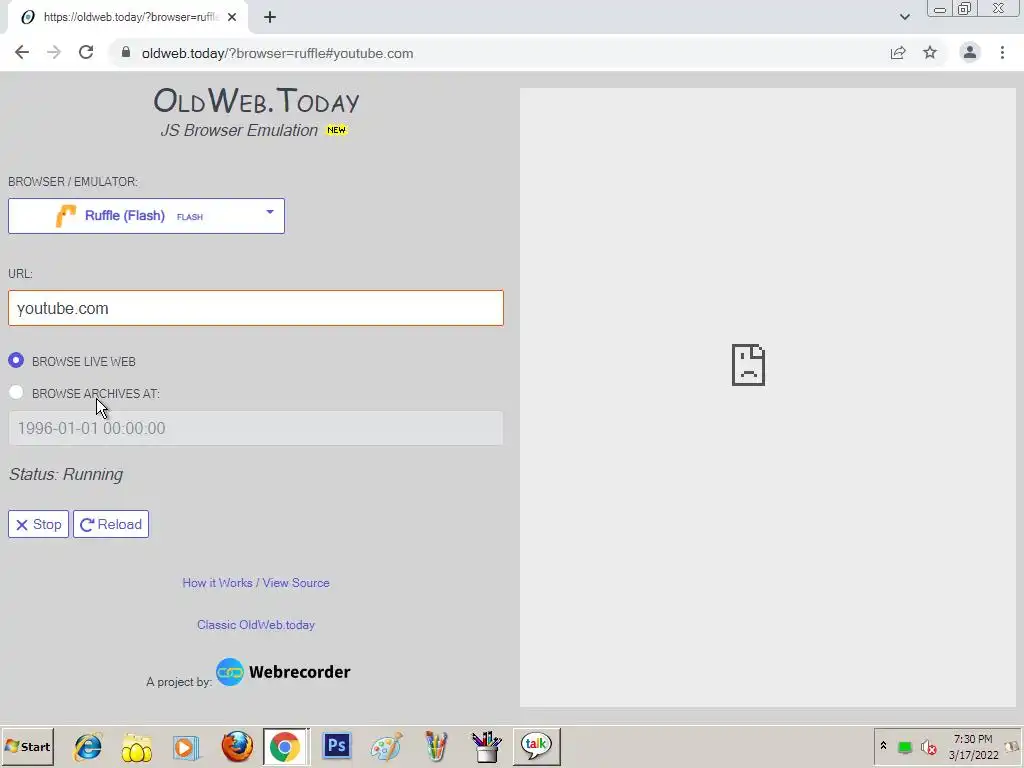Select Browse Archives At radio button
Image resolution: width=1024 pixels, height=768 pixels.
[x=16, y=392]
